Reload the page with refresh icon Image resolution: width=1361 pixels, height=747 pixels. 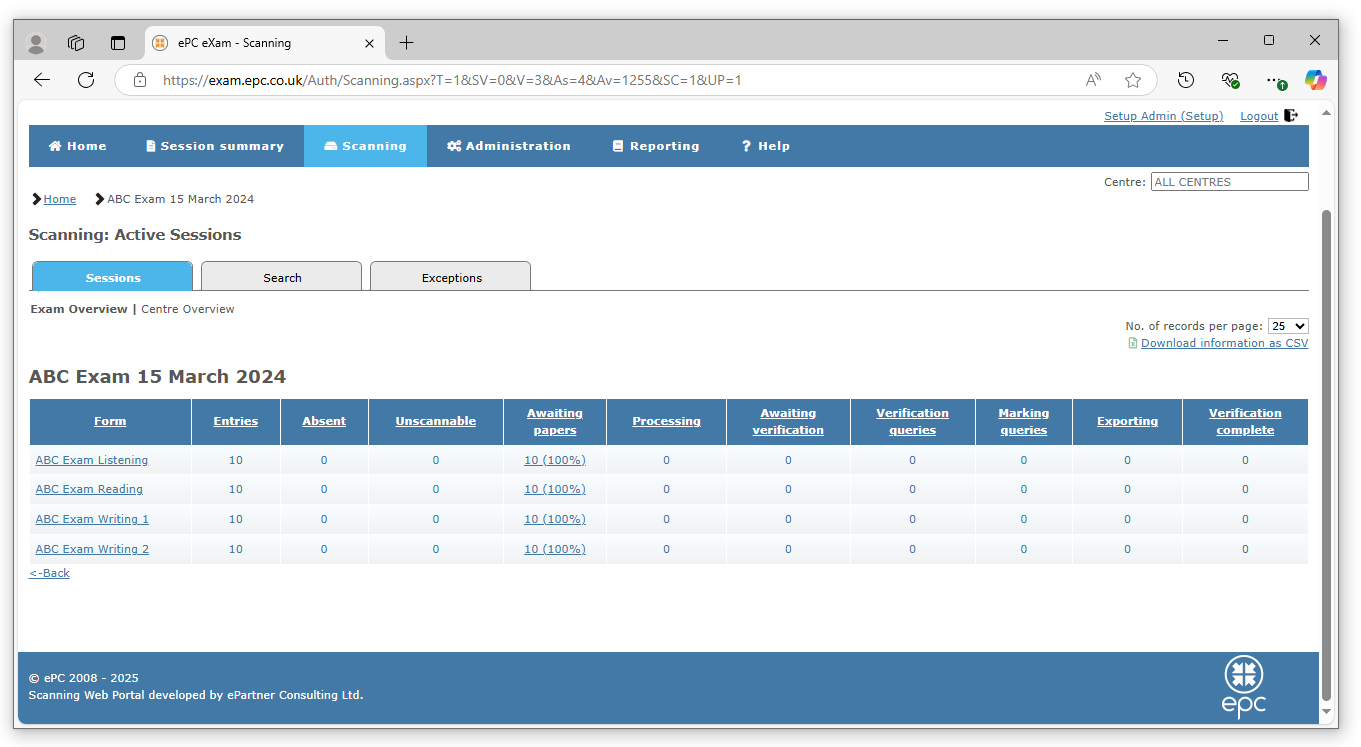[86, 80]
